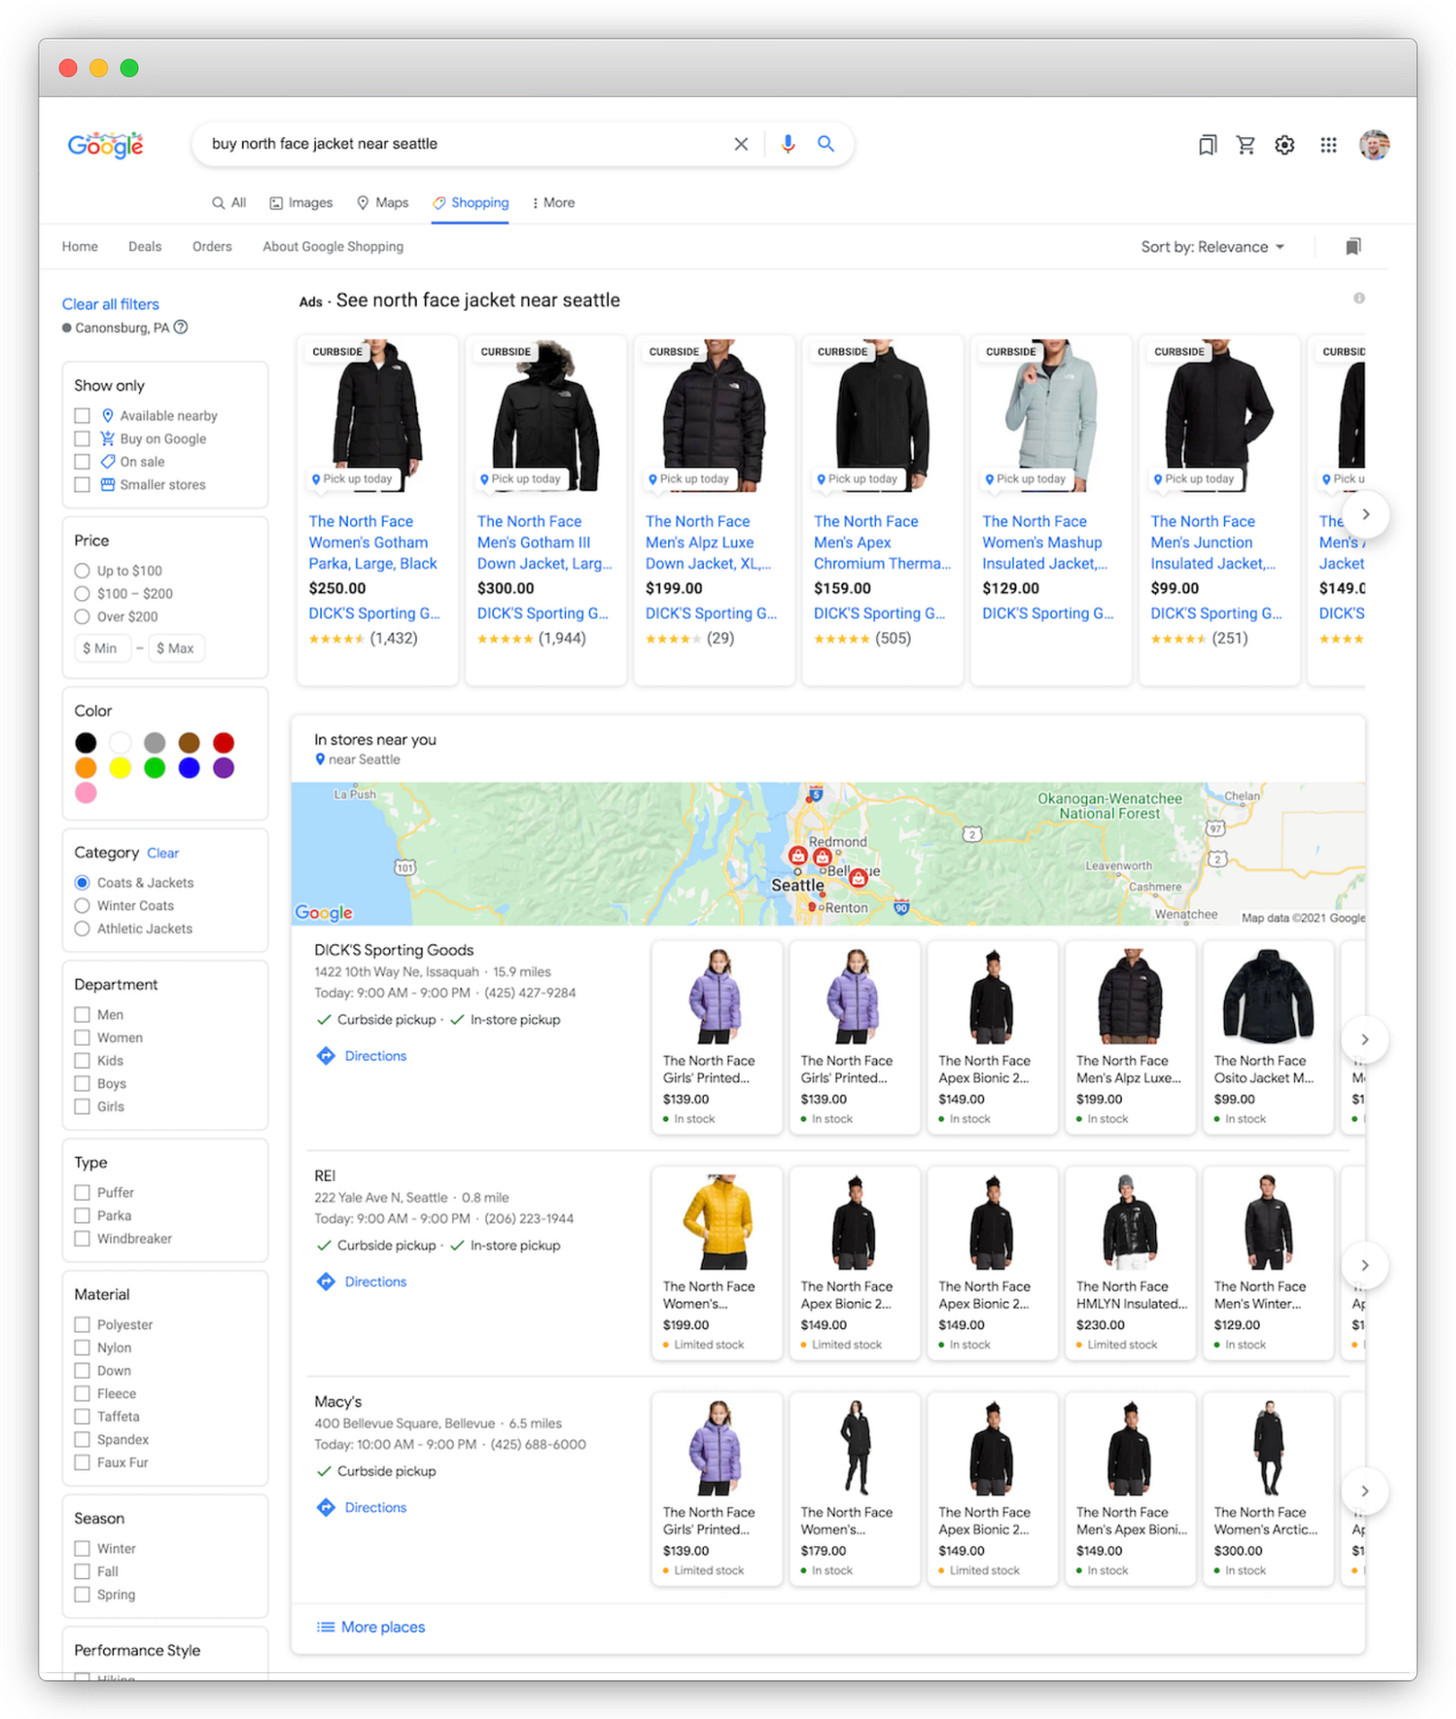Open the settings gear icon
This screenshot has height=1719, width=1456.
point(1285,145)
